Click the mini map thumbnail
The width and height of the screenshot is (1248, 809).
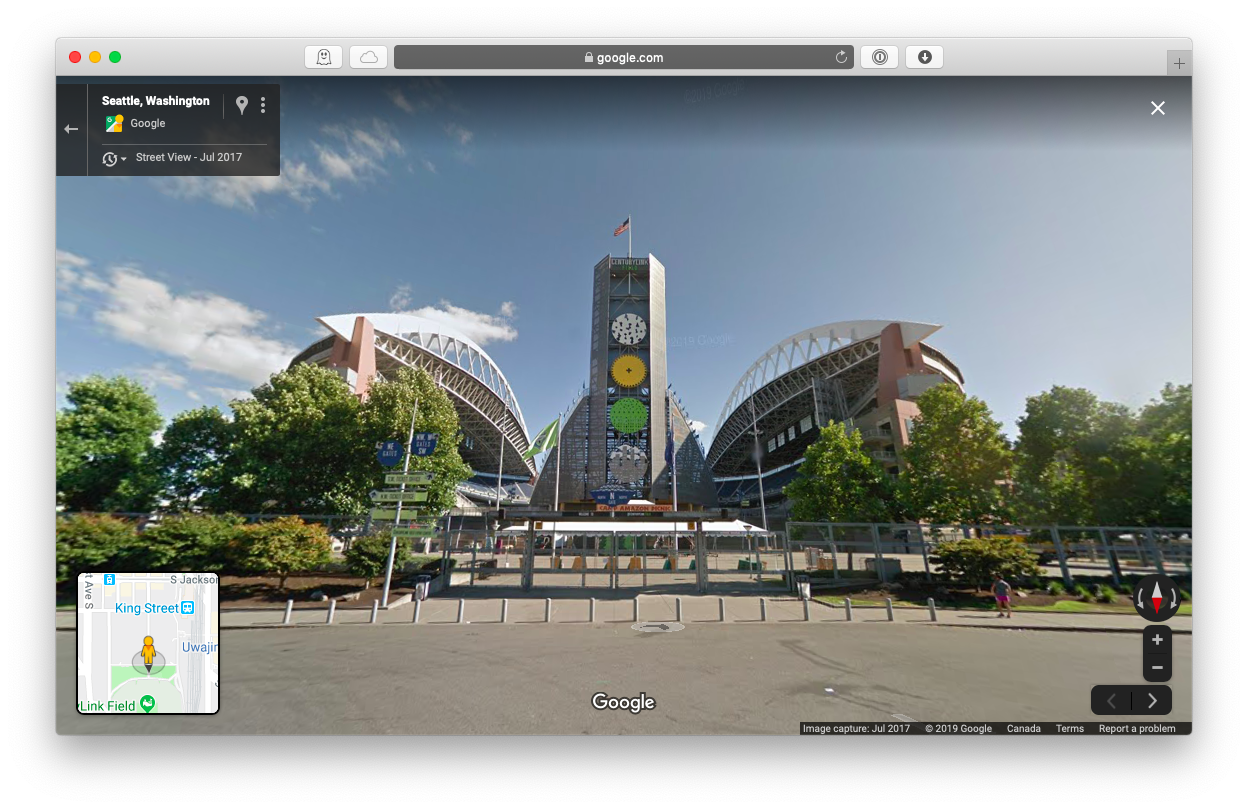(148, 643)
